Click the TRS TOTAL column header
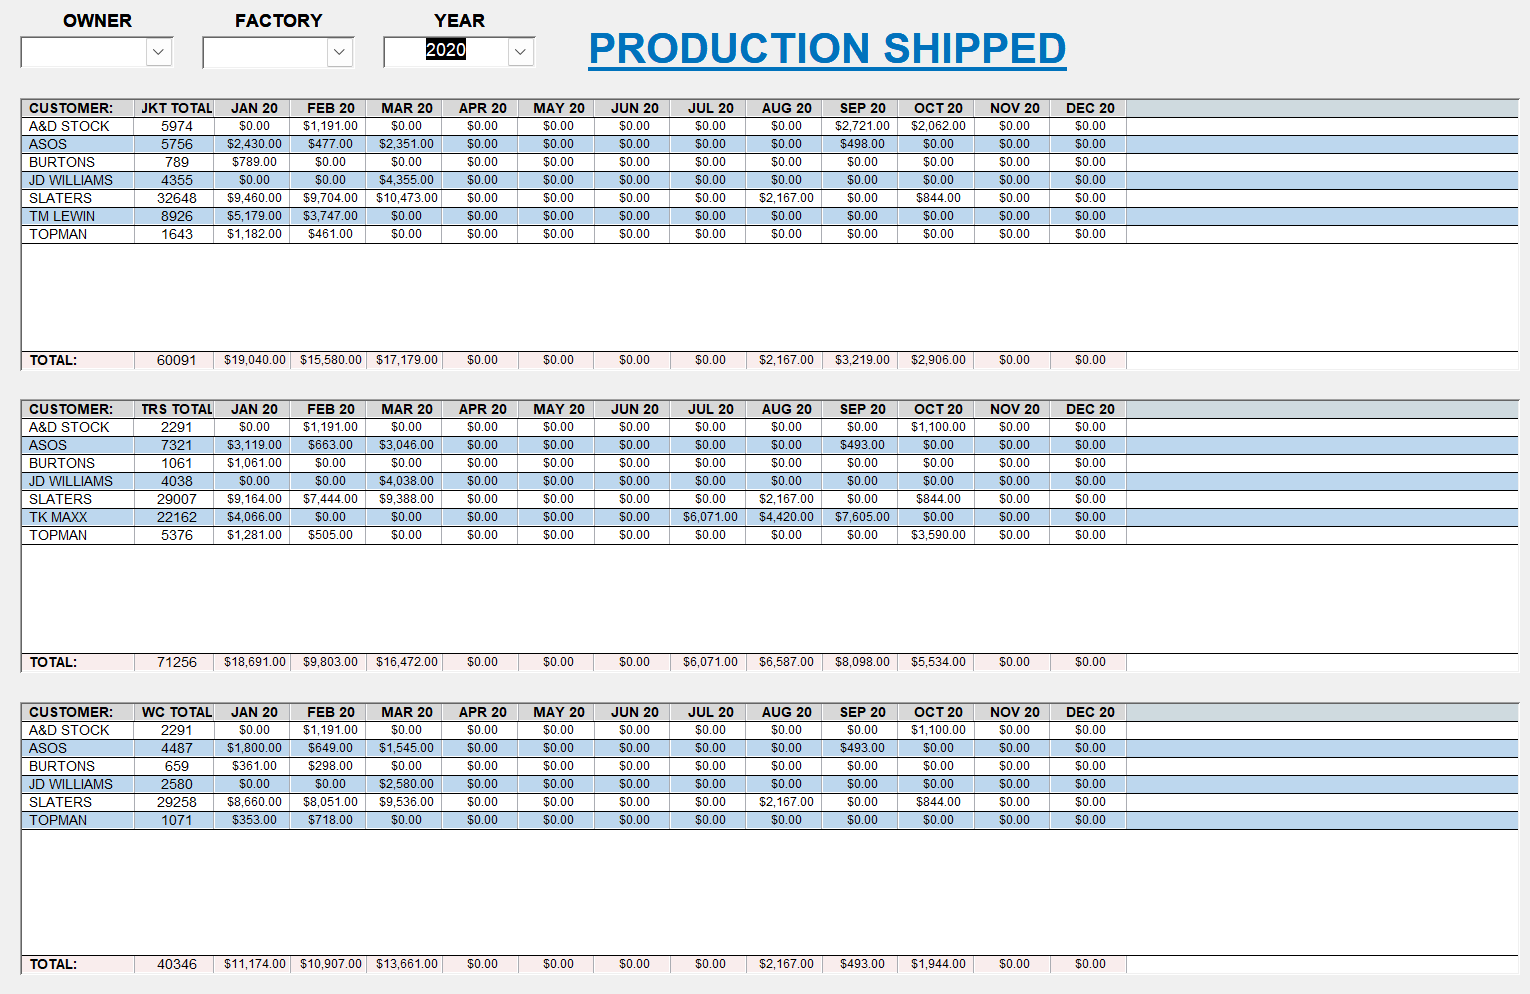The width and height of the screenshot is (1530, 994). point(176,409)
